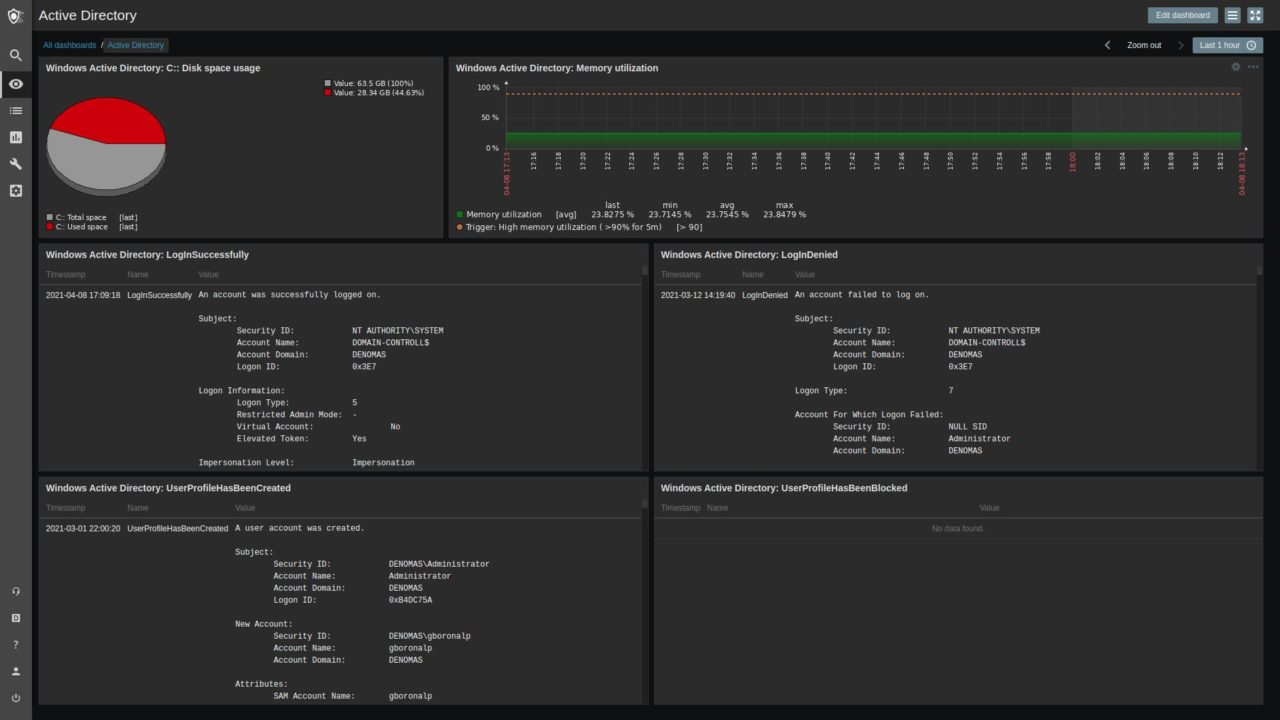
Task: Open the User settings profile icon
Action: click(15, 671)
